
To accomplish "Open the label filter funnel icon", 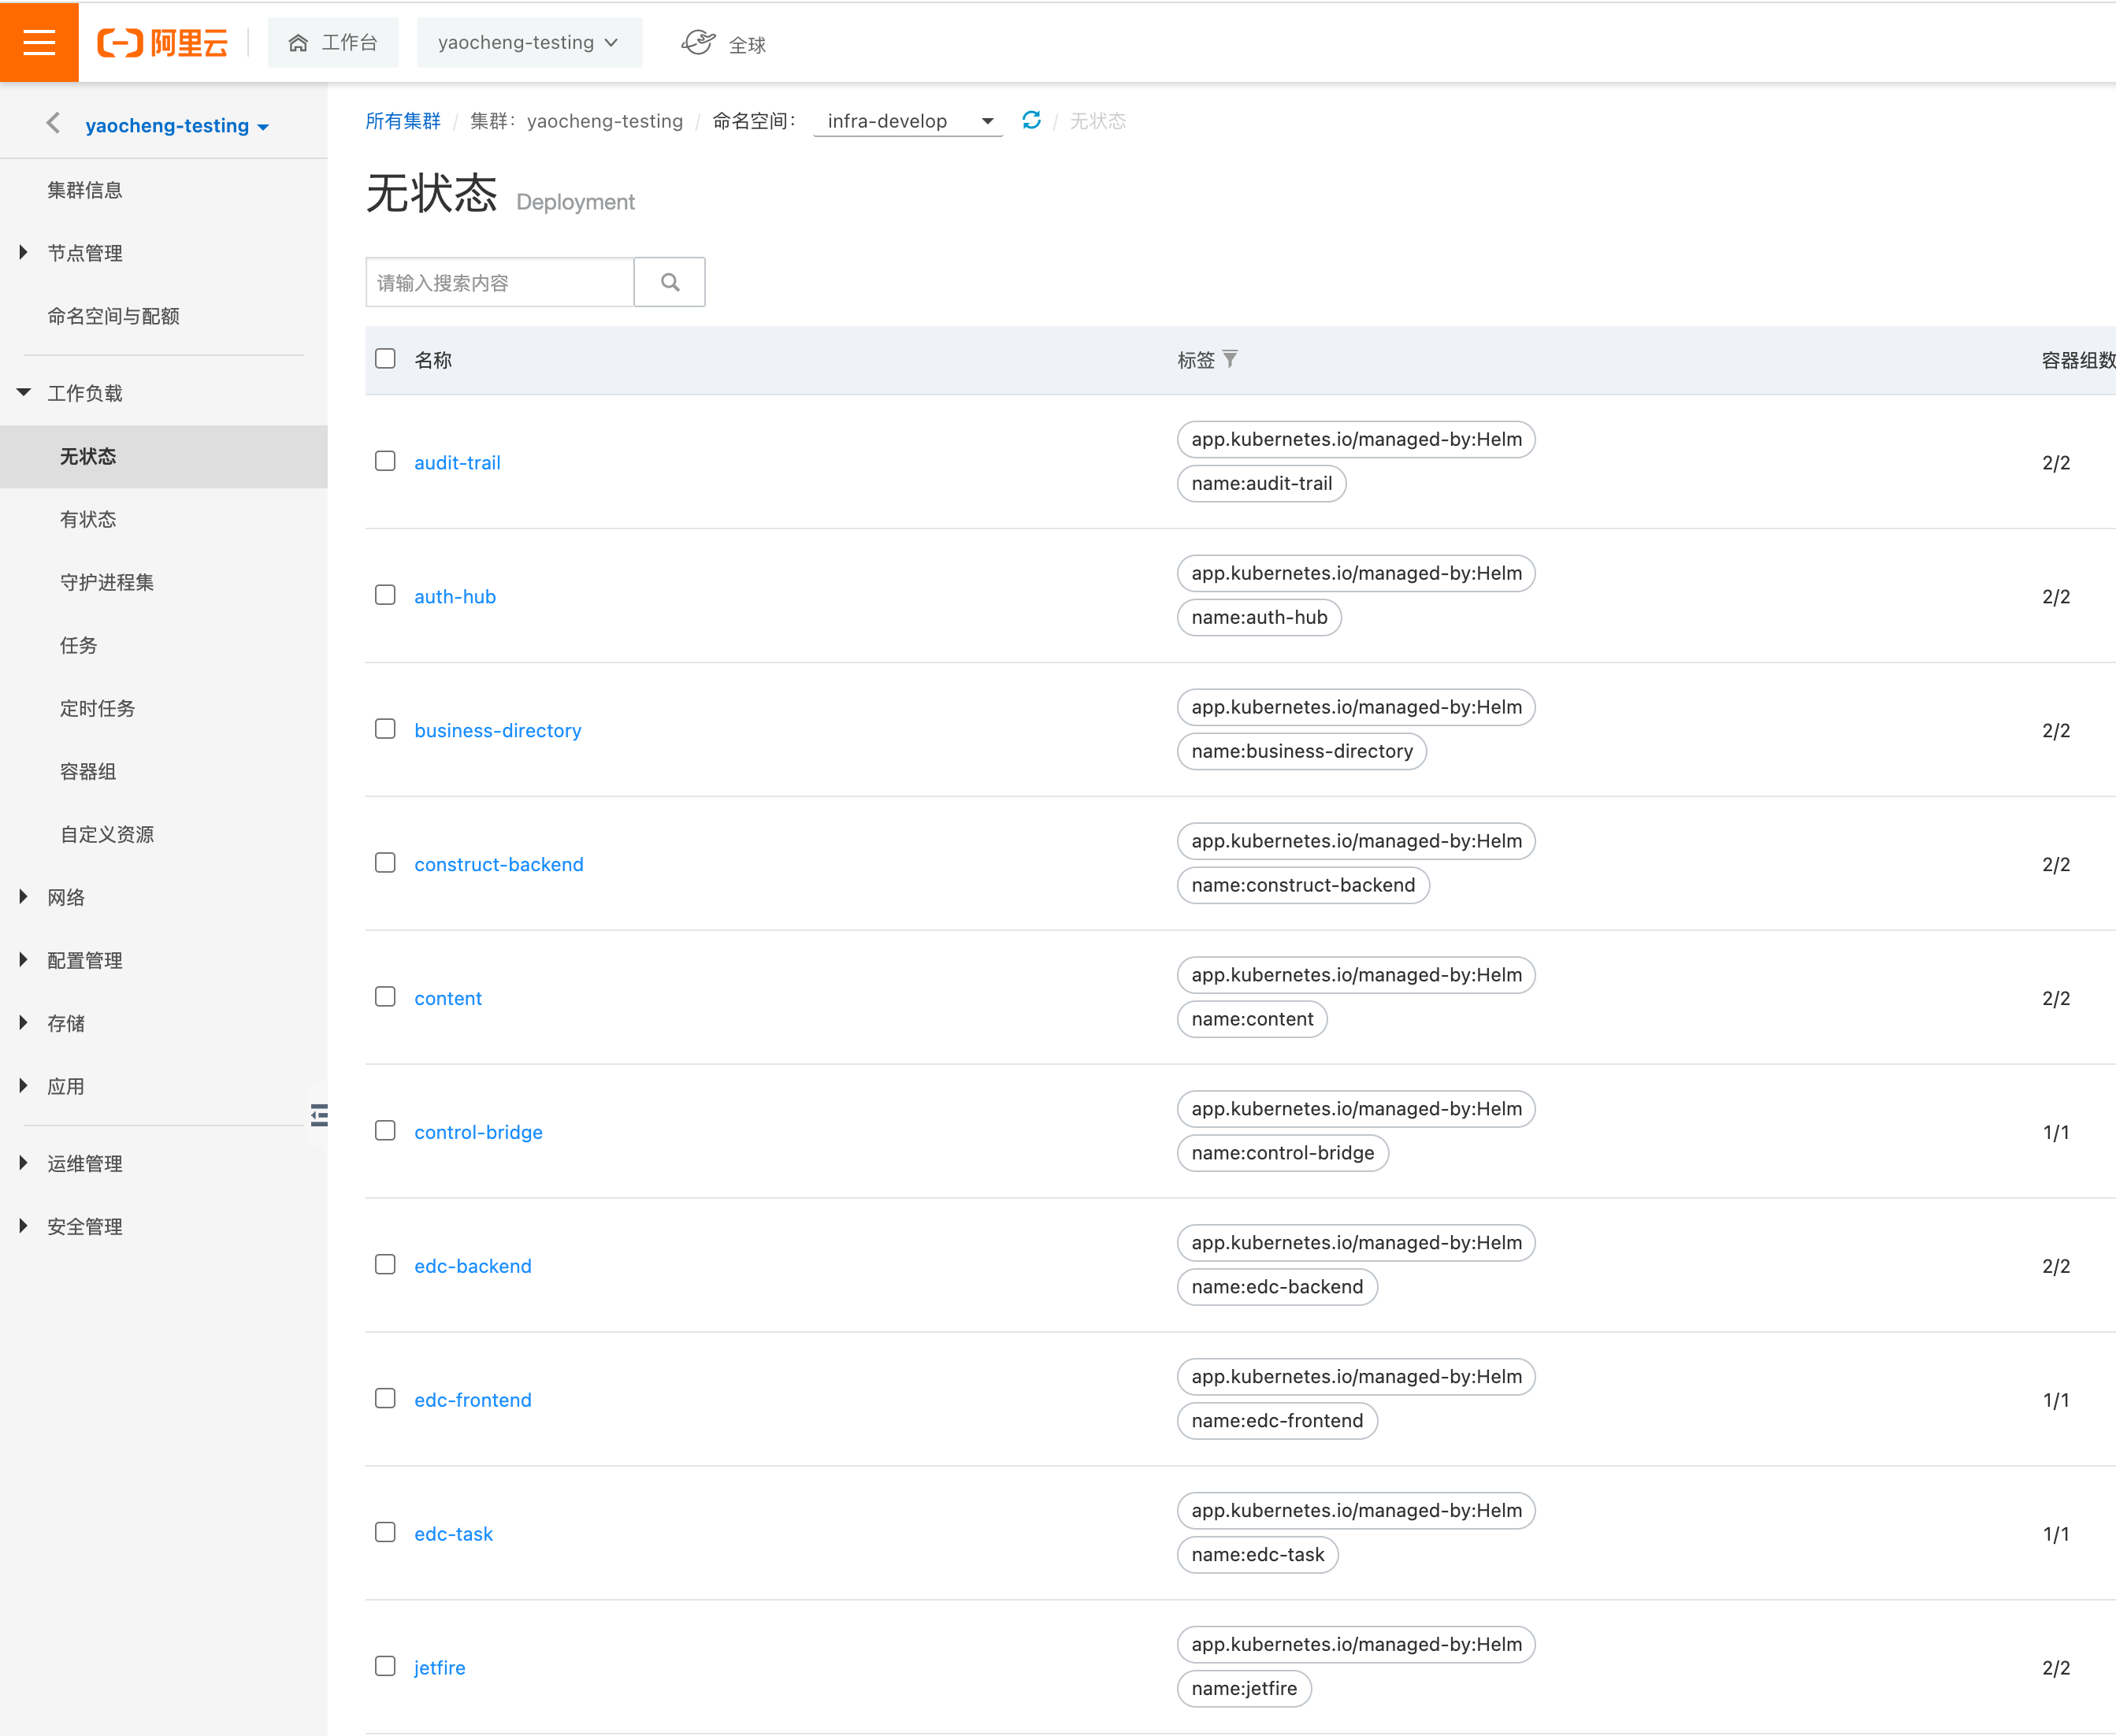I will [1230, 359].
